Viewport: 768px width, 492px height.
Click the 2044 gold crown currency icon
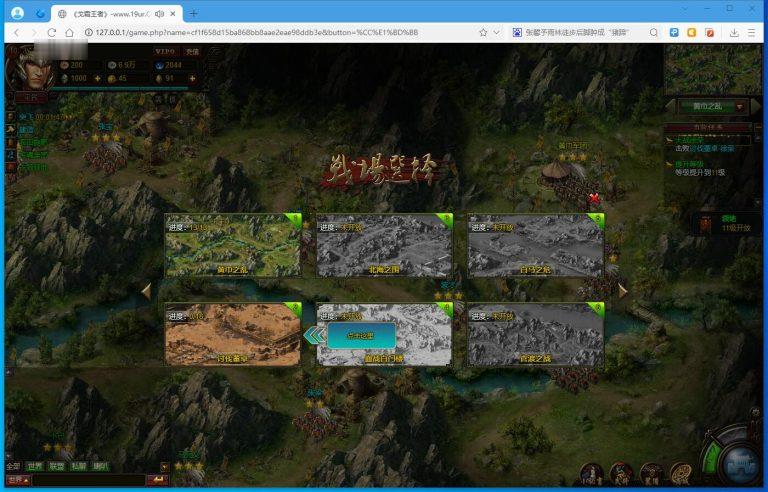pyautogui.click(x=159, y=65)
